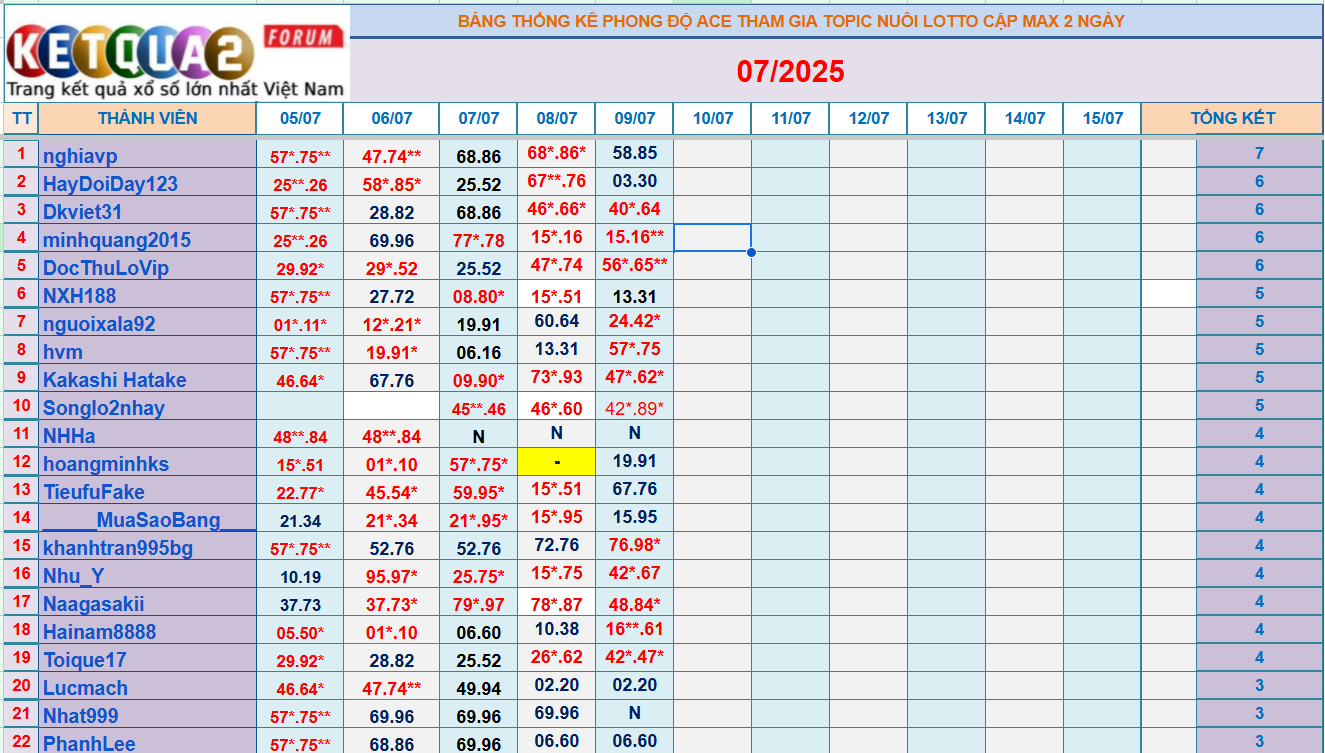Click value 68*.86* in nghiavp row
Screen dimensions: 1325x753
click(557, 153)
